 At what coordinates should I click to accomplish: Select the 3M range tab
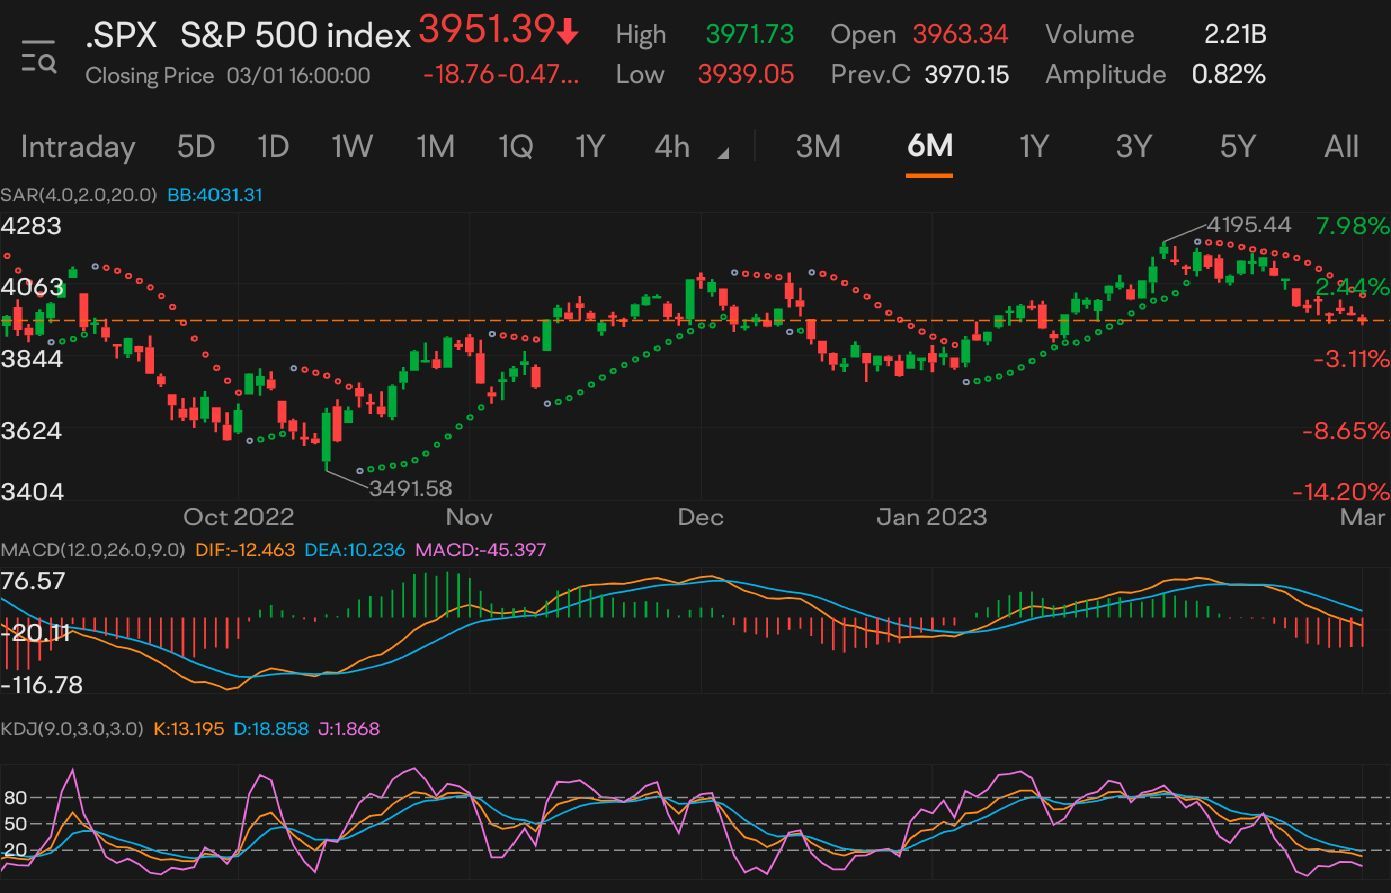(x=818, y=147)
